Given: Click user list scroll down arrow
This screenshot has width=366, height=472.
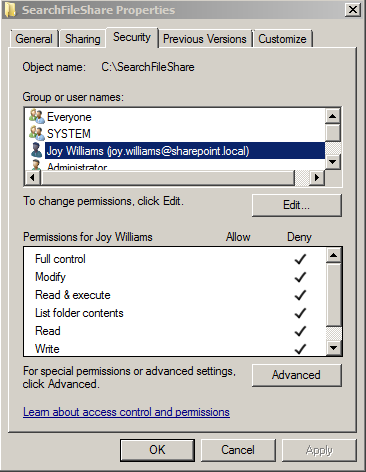Looking at the screenshot, I should 333,162.
